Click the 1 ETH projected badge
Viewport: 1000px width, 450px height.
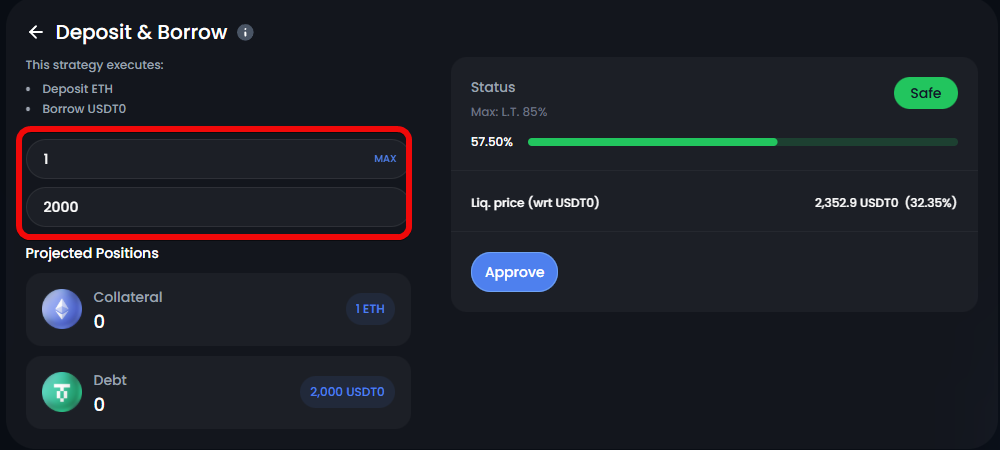[370, 310]
